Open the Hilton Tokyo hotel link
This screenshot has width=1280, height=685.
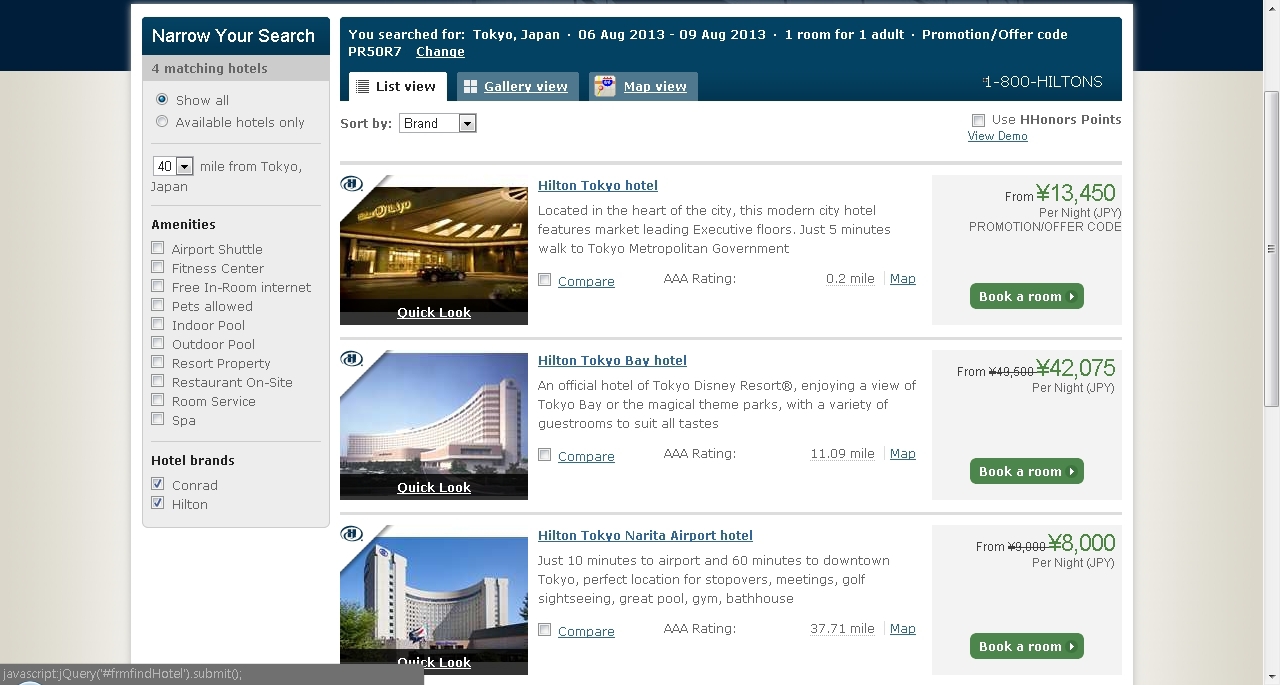(598, 186)
